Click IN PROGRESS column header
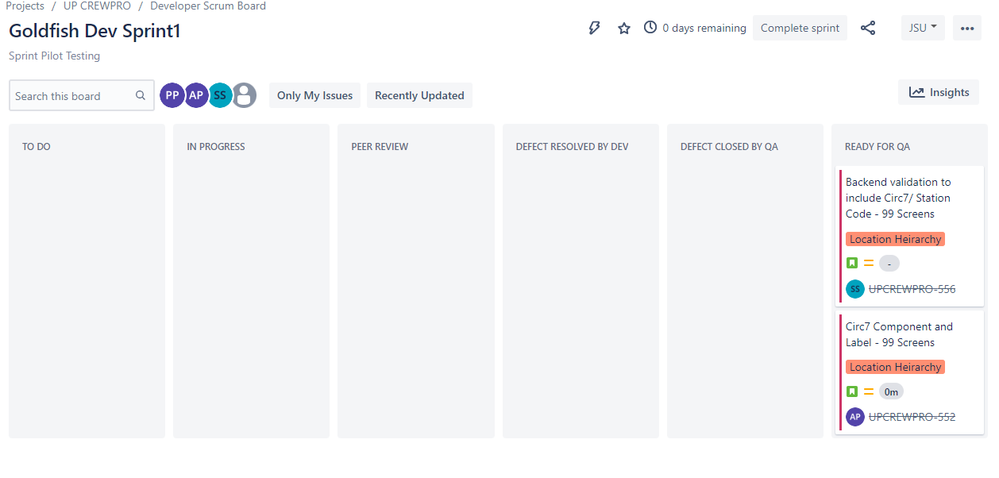The width and height of the screenshot is (999, 478). tap(216, 147)
